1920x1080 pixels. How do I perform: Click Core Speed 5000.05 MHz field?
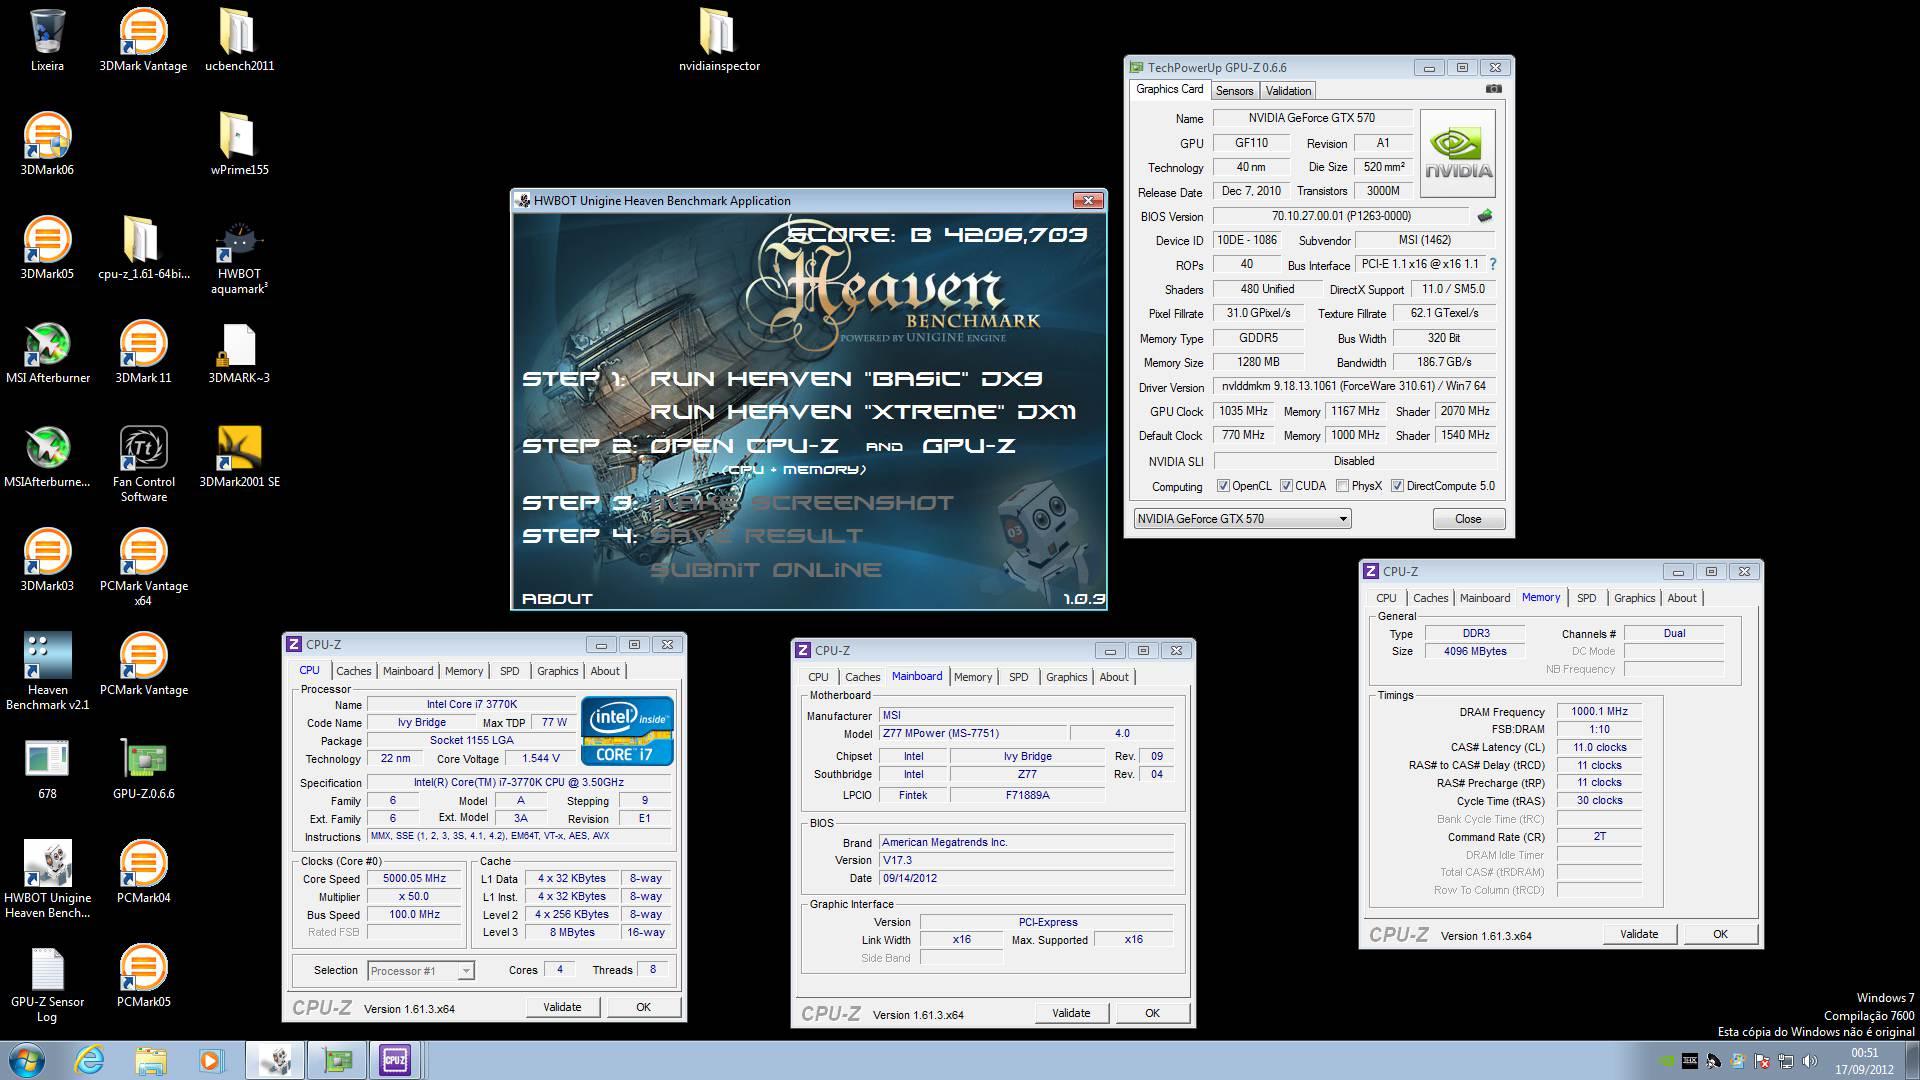point(414,878)
